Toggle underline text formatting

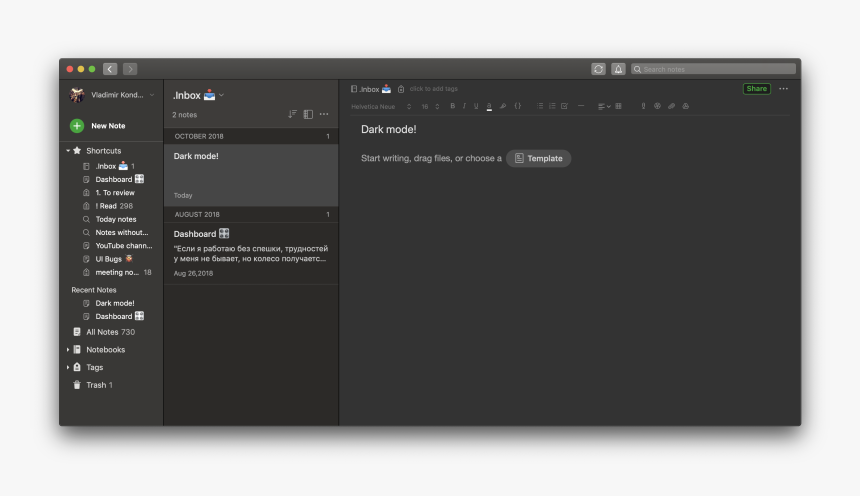pos(476,106)
